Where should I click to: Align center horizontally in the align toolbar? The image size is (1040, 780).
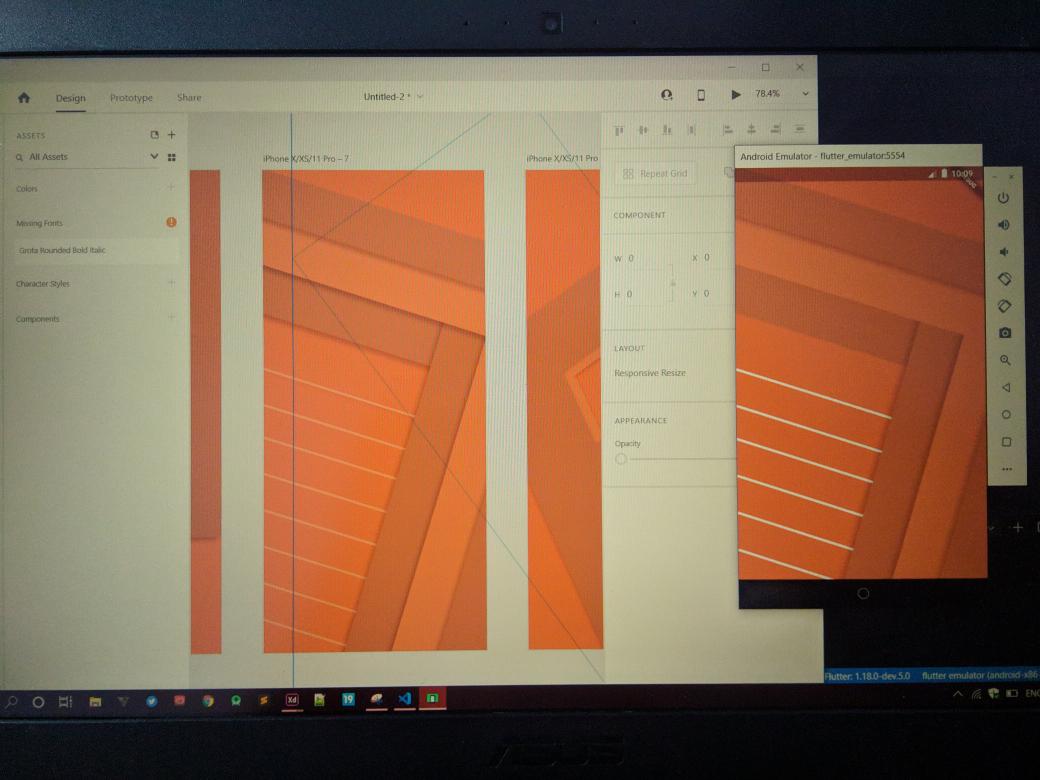[x=751, y=129]
